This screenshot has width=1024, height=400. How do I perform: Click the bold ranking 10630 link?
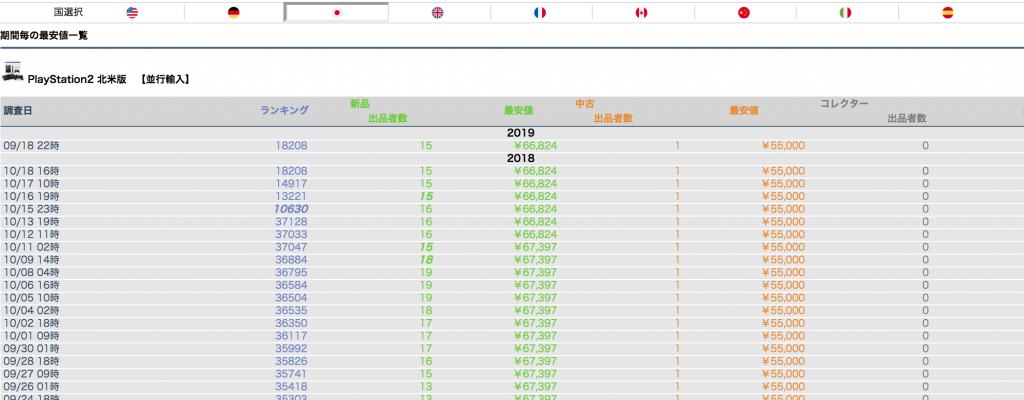click(290, 209)
